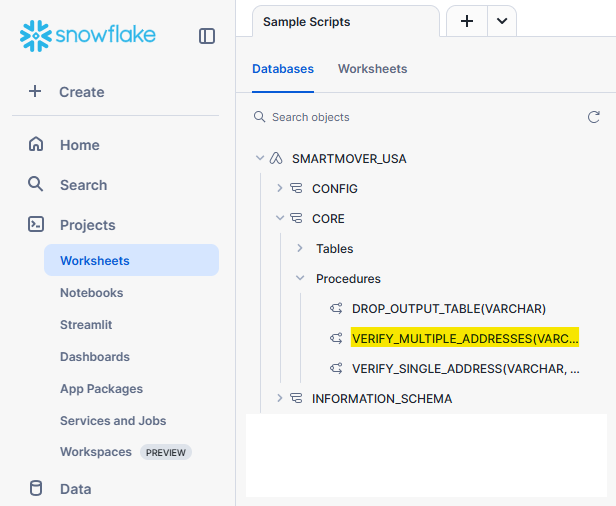
Task: Select the Tables folder label
Action: click(x=335, y=249)
